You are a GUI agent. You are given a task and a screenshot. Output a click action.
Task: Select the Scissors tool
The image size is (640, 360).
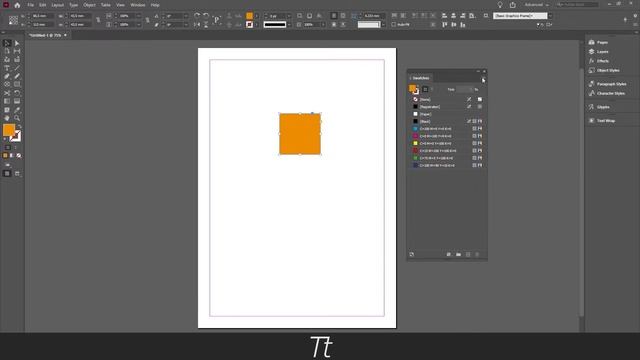click(x=7, y=93)
